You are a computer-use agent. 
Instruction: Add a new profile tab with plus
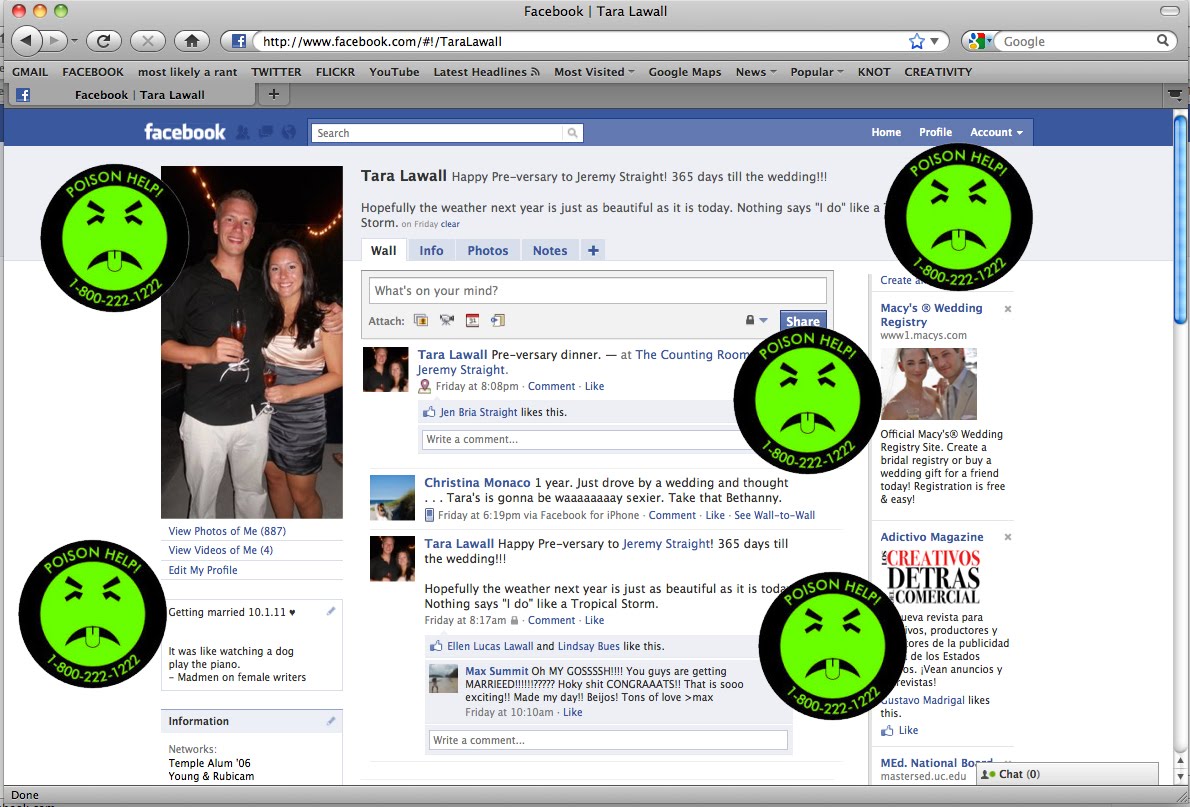coord(593,251)
